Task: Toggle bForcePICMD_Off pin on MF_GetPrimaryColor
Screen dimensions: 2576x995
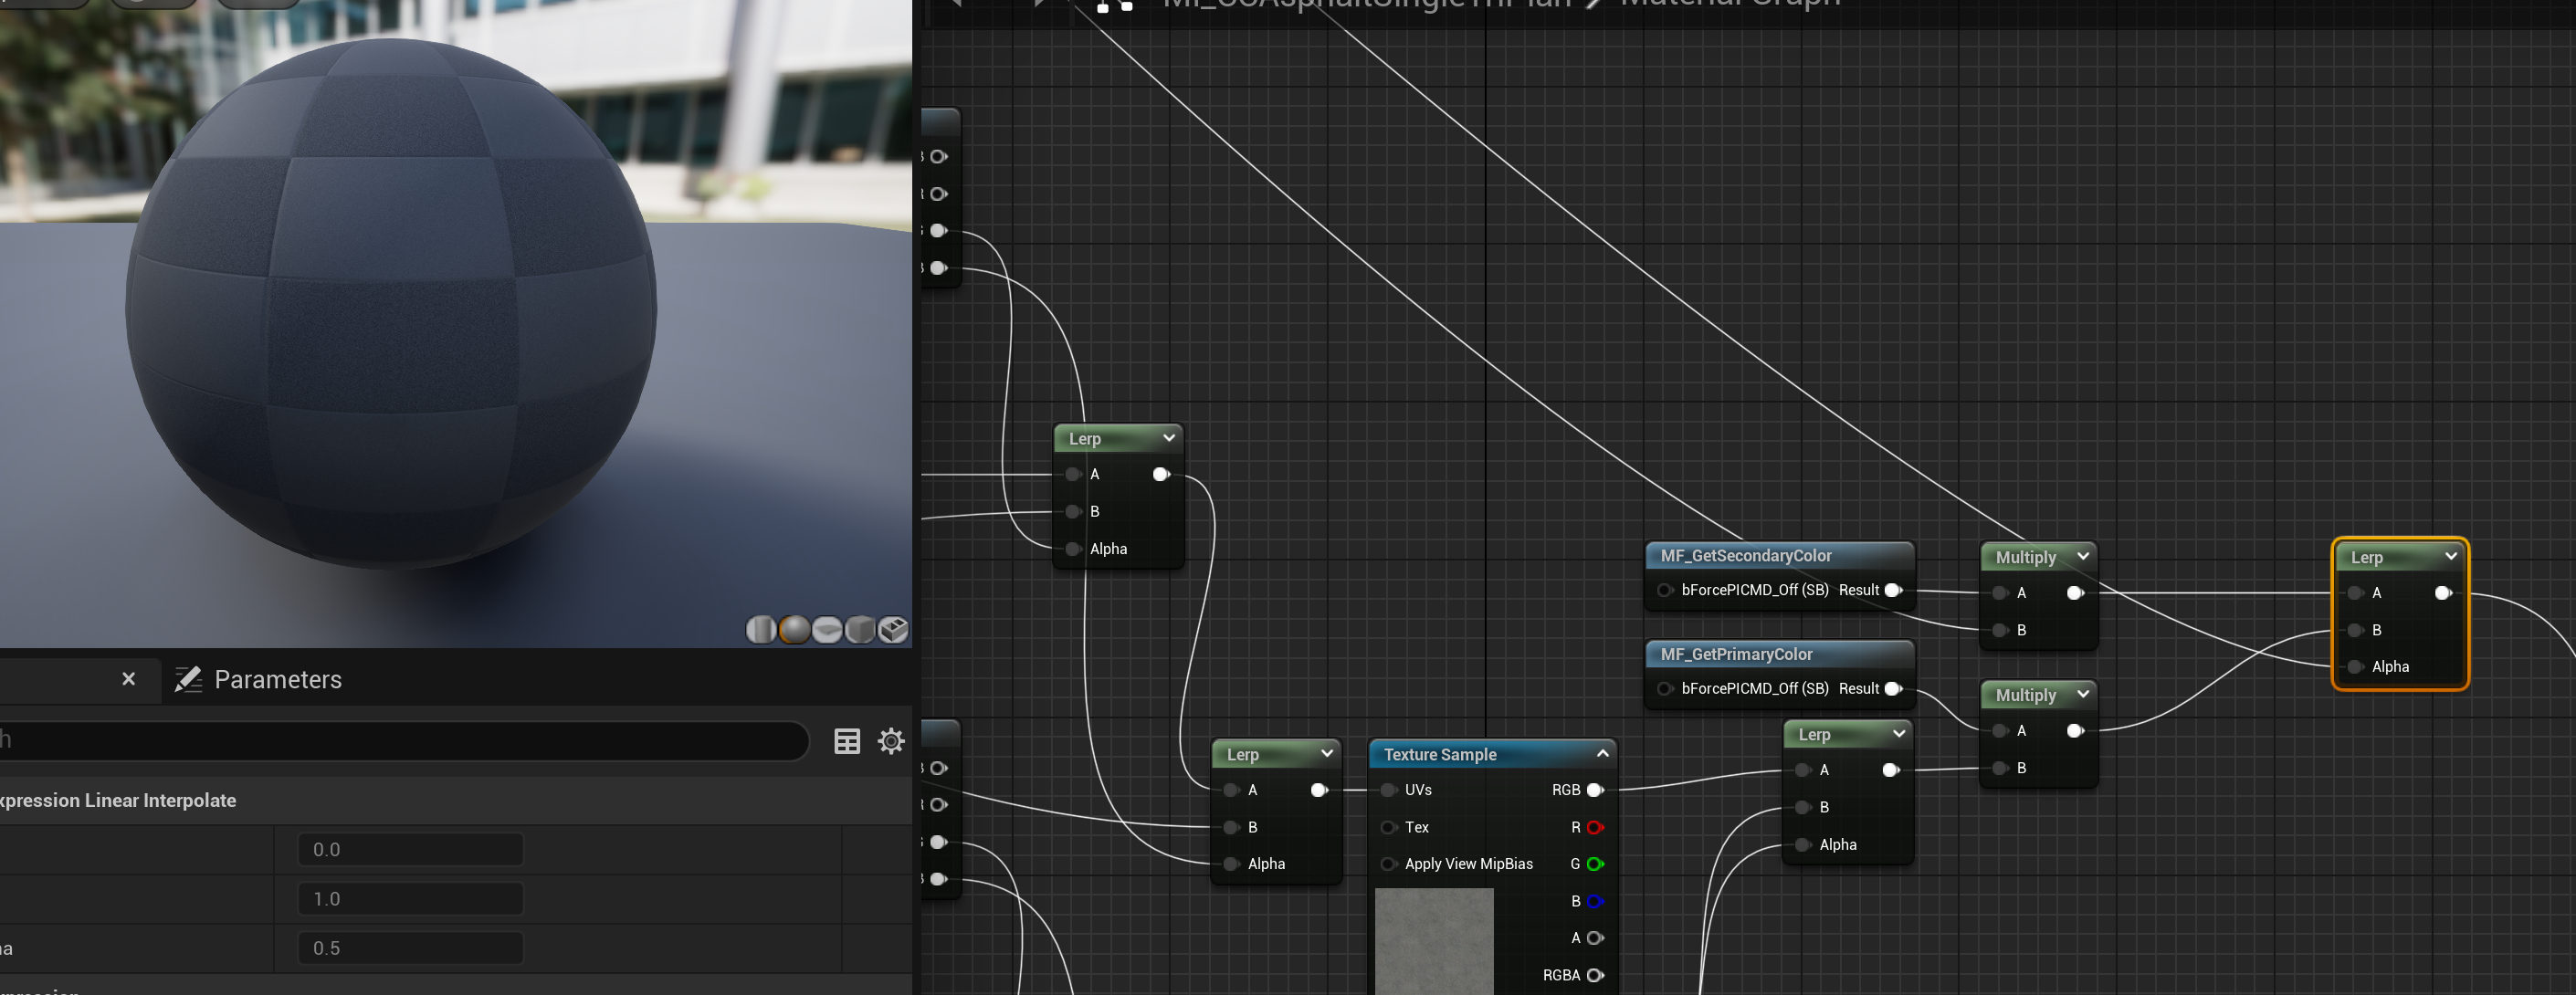Action: point(1665,689)
